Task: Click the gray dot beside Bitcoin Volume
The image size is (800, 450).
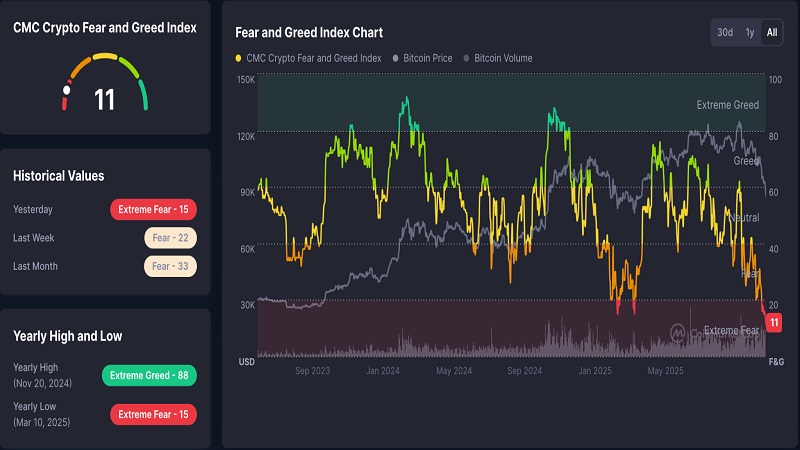Action: 466,58
